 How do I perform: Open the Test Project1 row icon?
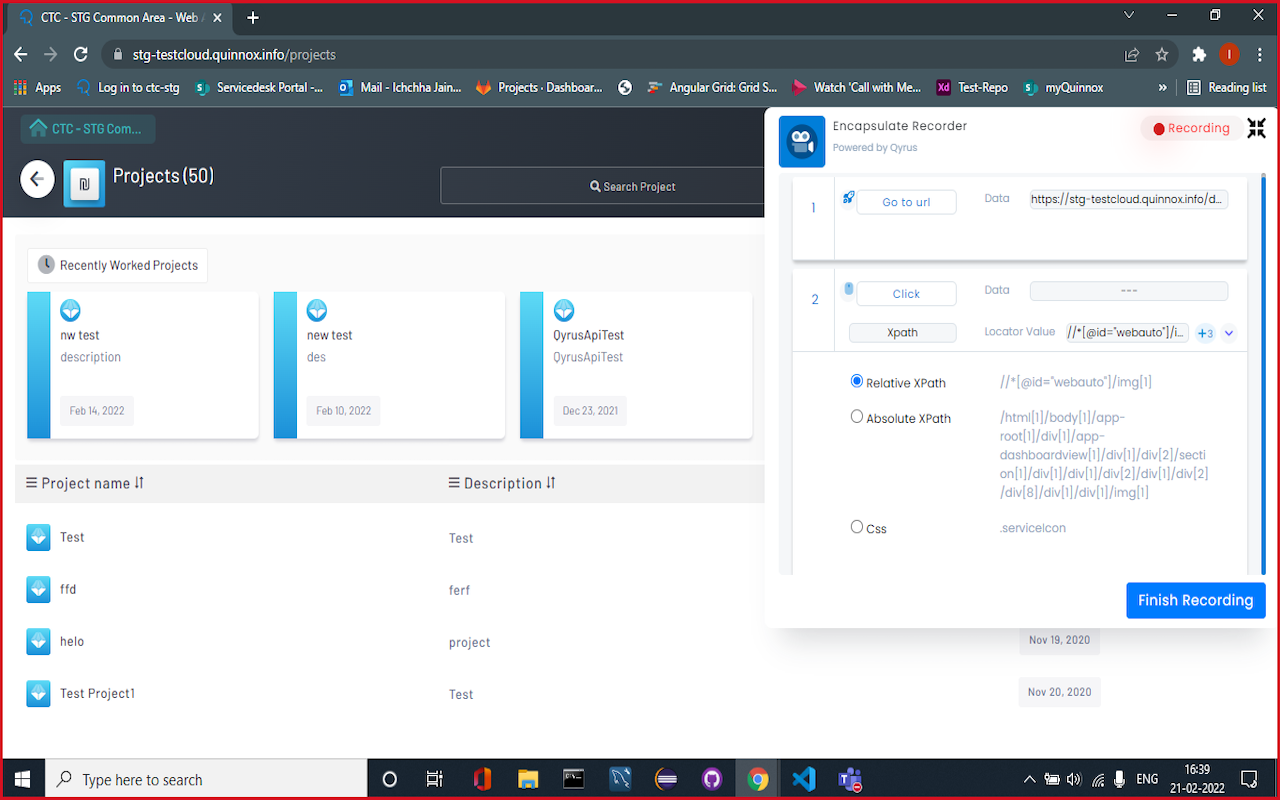pyautogui.click(x=38, y=693)
